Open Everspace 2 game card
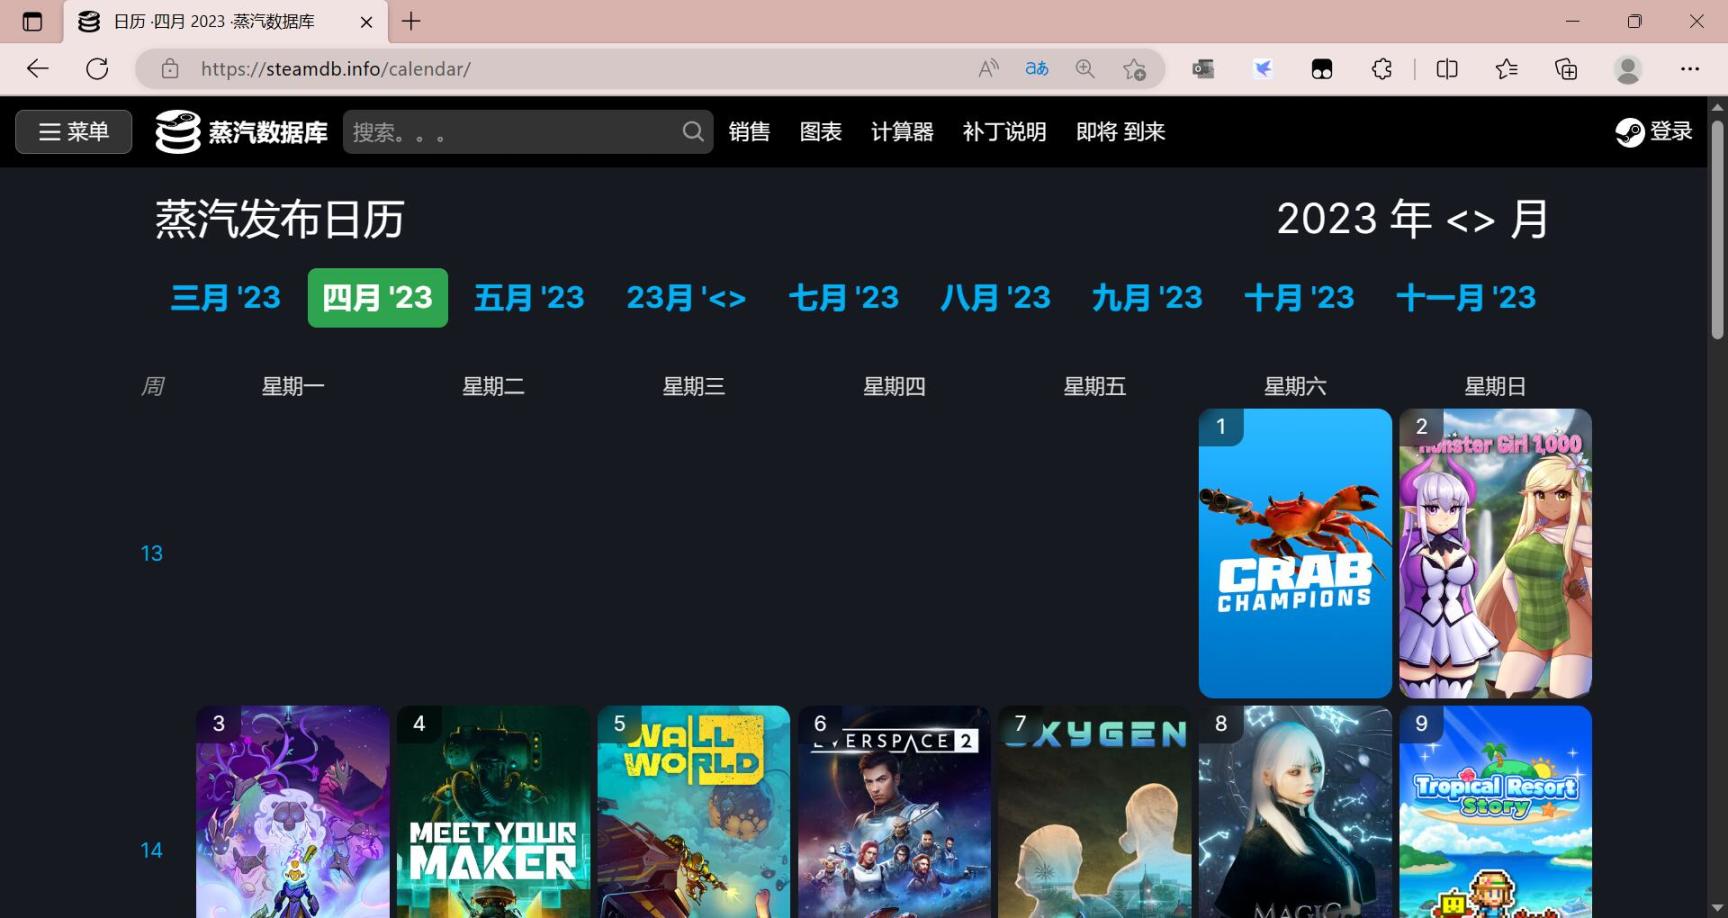This screenshot has height=918, width=1728. coord(894,812)
